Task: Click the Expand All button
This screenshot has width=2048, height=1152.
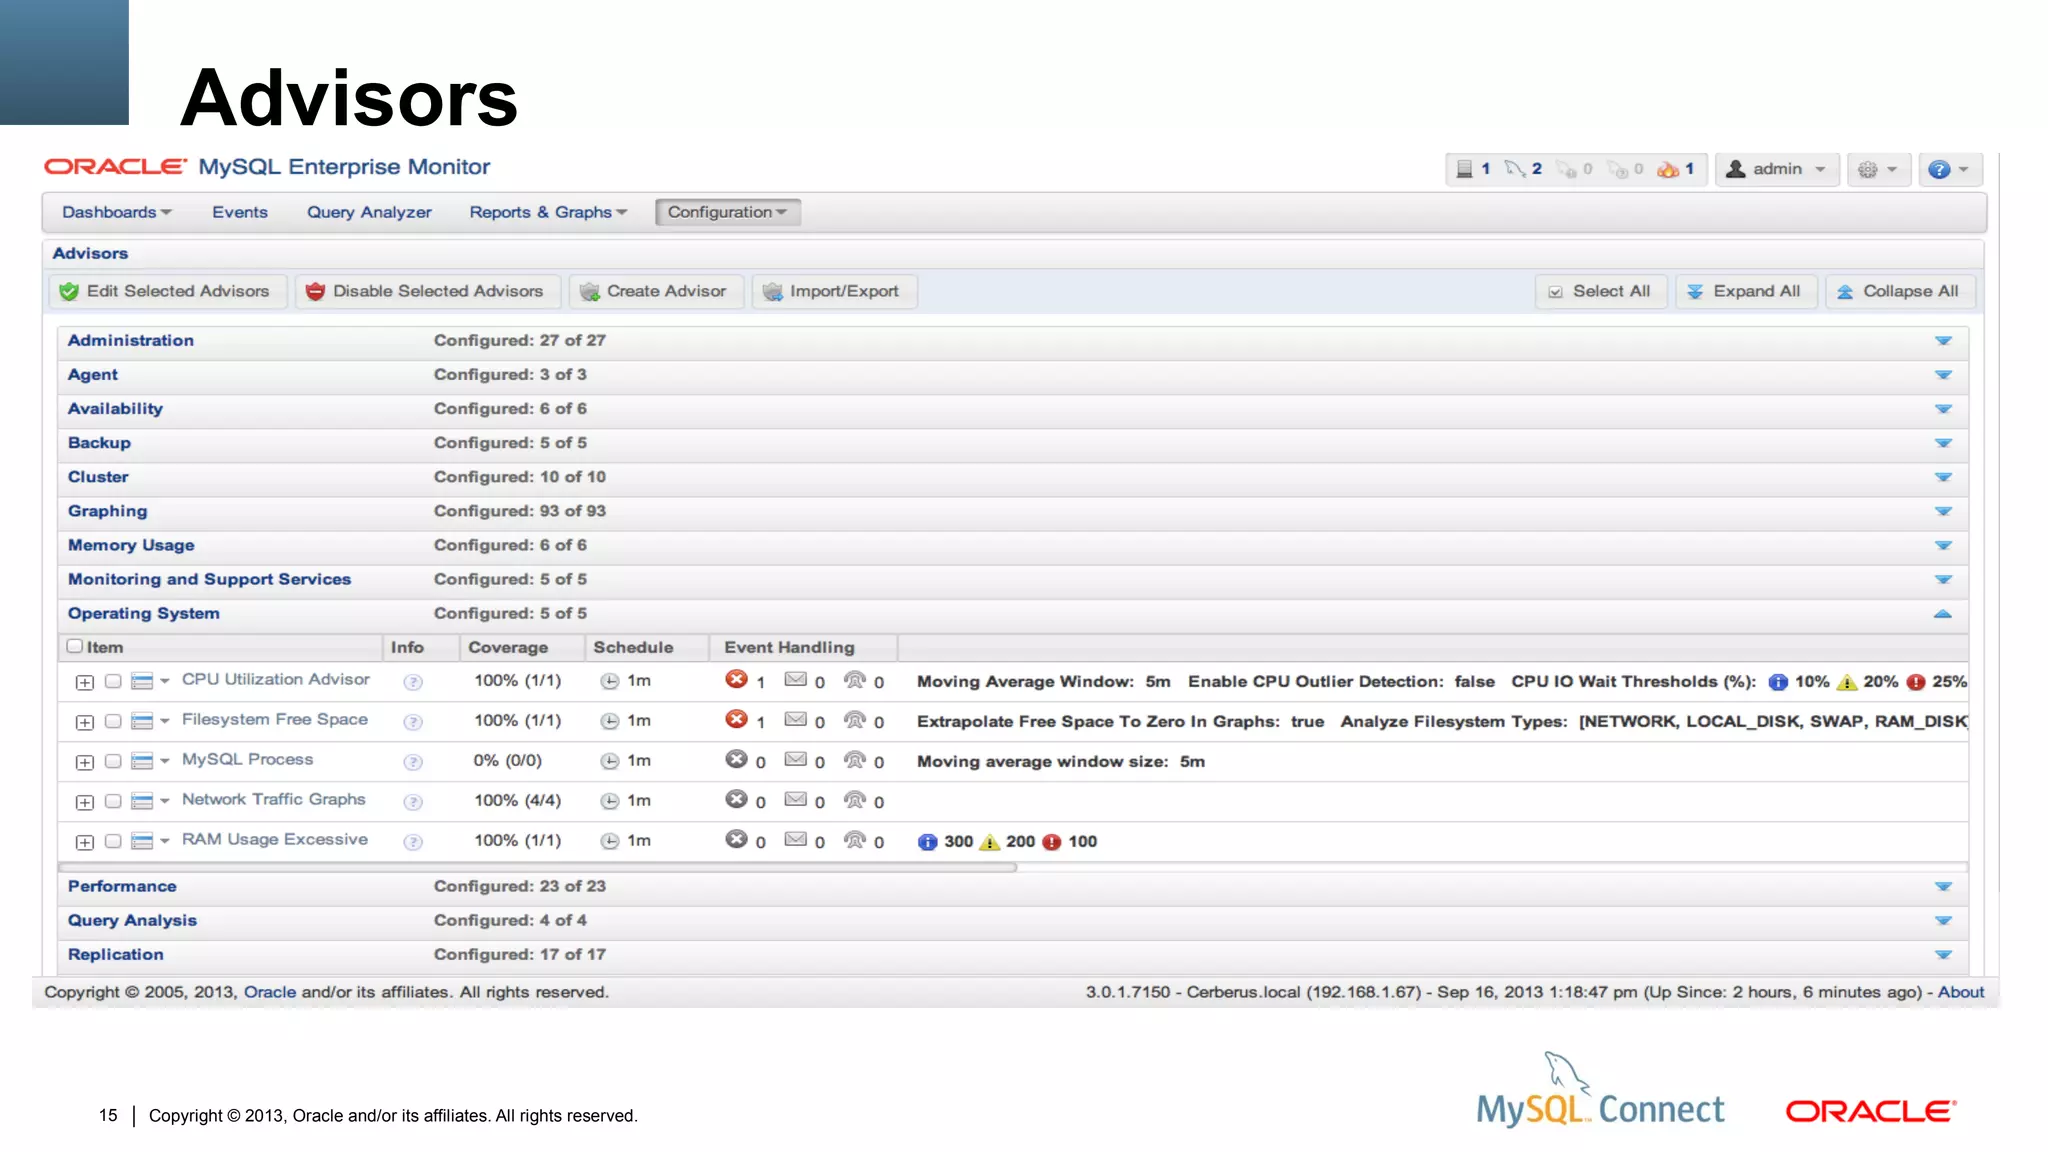Action: (1746, 291)
